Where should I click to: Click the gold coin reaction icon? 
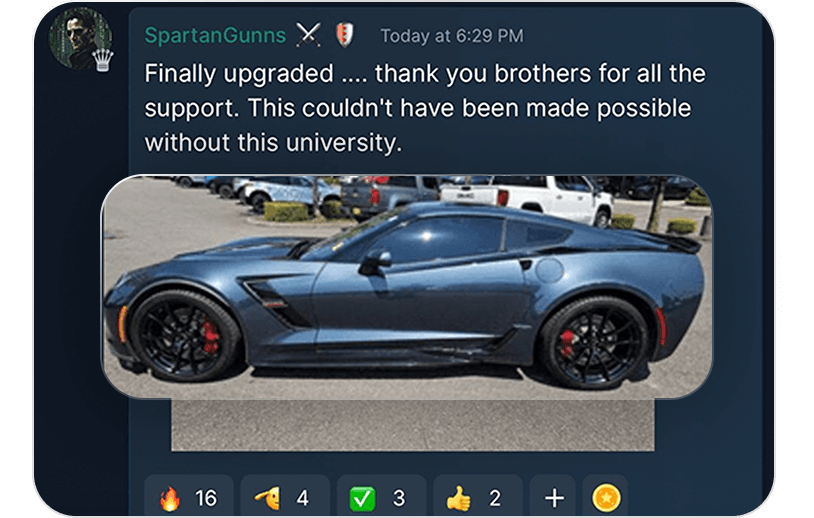pyautogui.click(x=606, y=497)
